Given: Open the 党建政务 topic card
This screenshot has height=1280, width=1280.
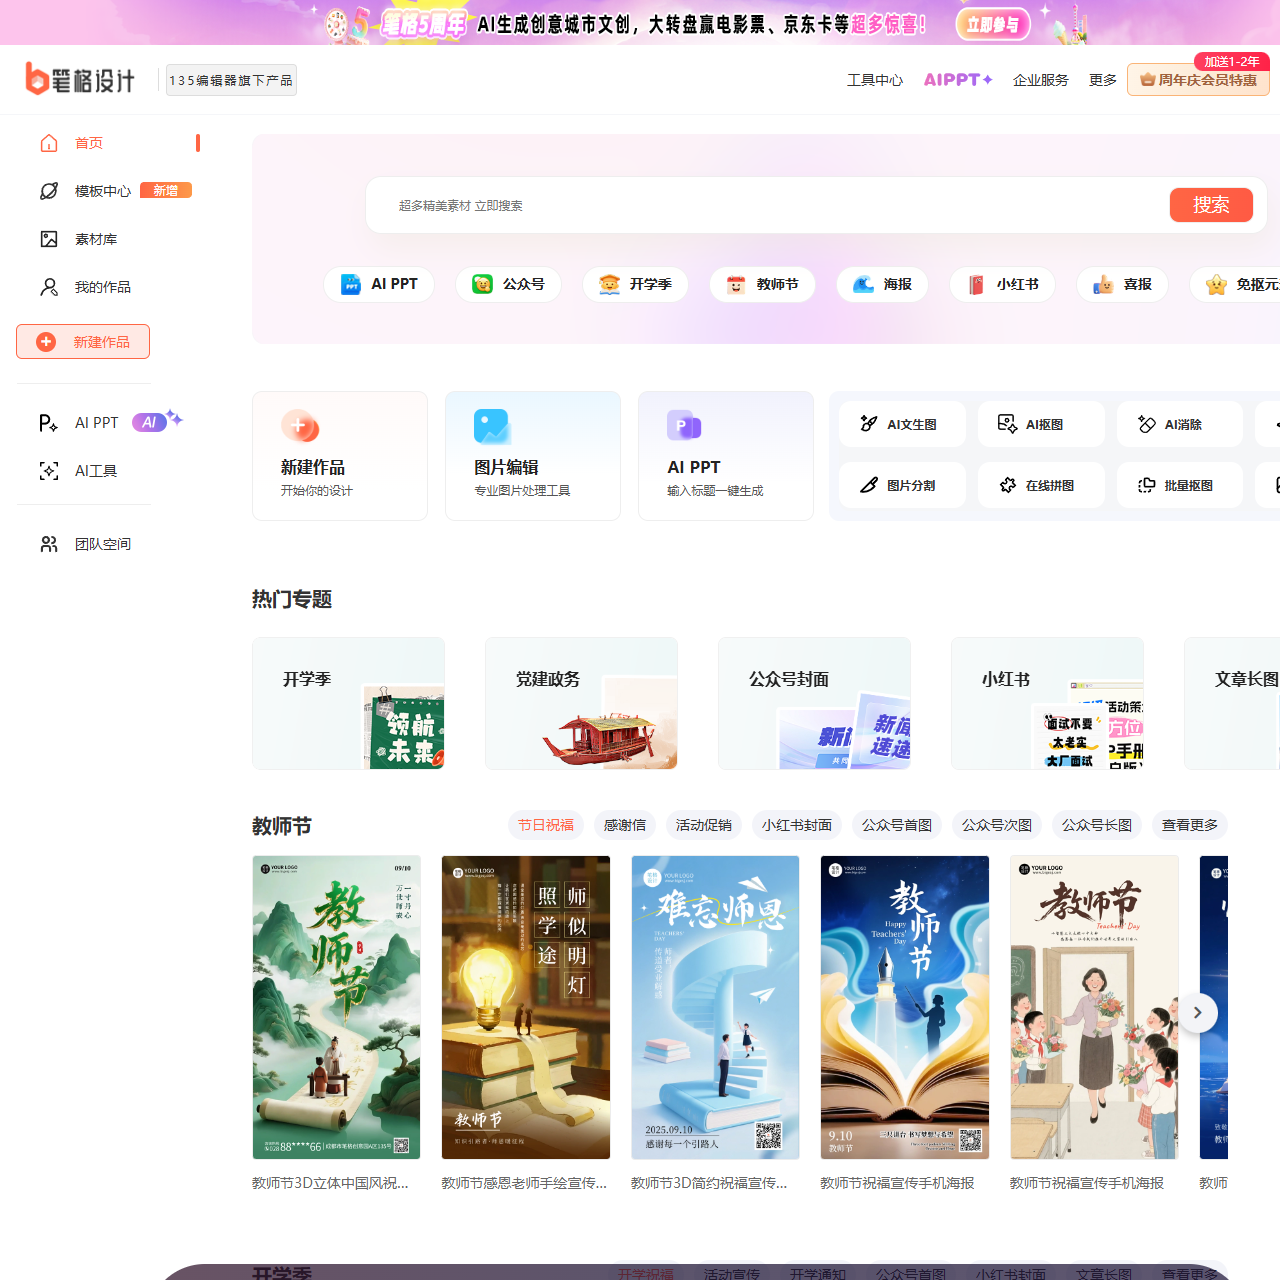Looking at the screenshot, I should [581, 703].
